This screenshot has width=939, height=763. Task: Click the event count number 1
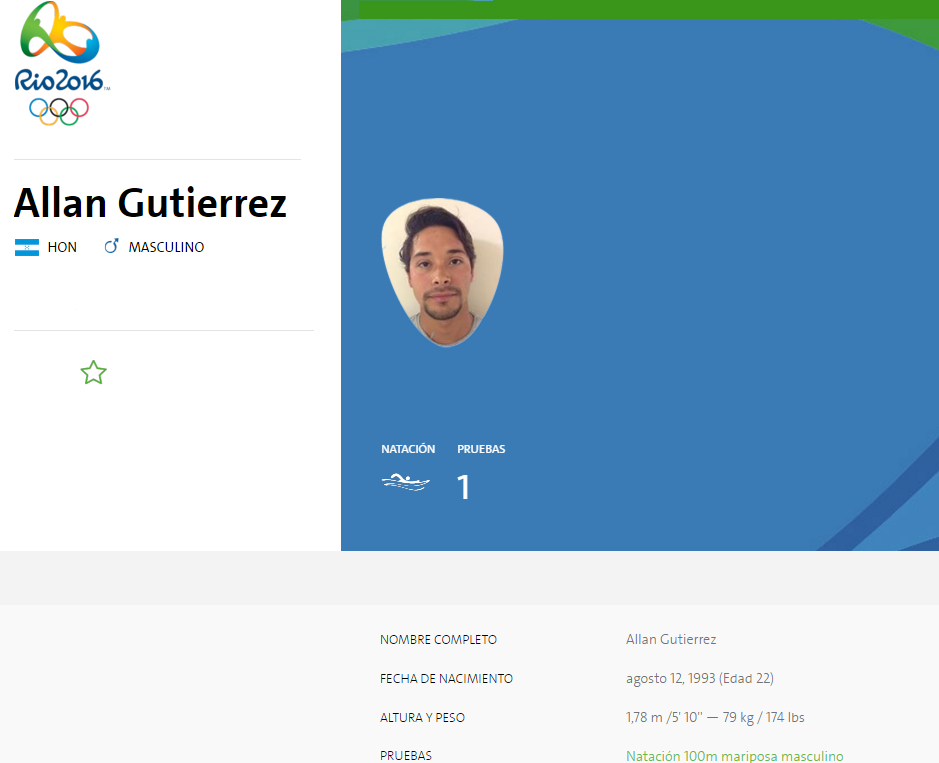point(464,487)
